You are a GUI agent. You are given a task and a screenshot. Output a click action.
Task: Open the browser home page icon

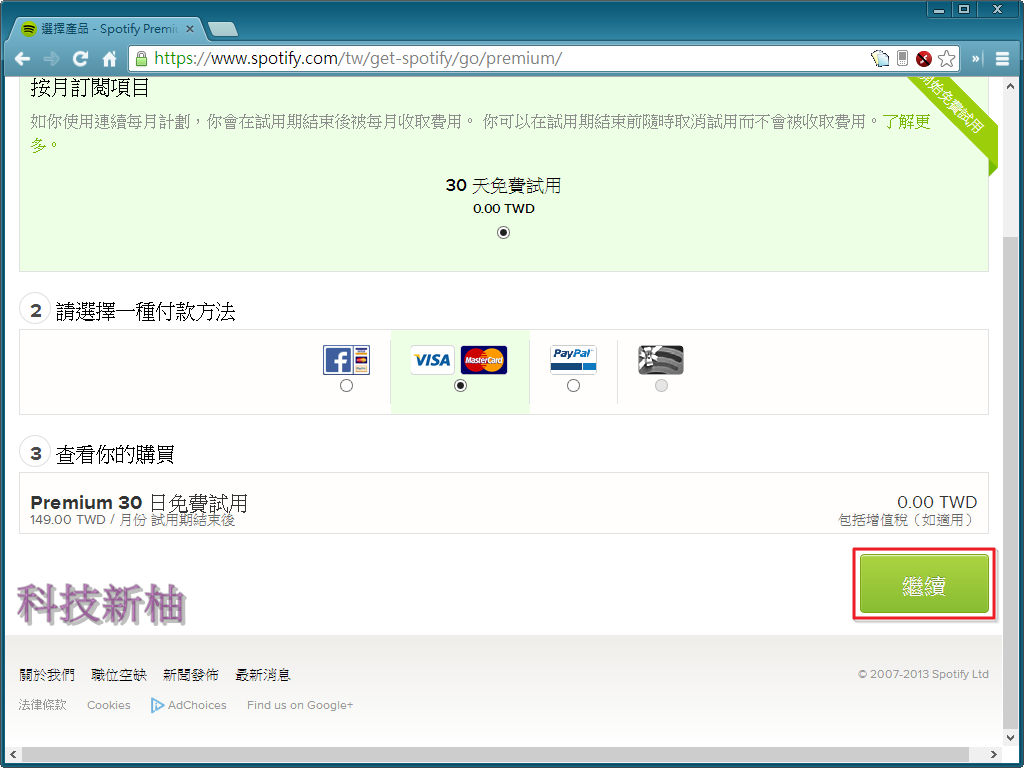coord(109,59)
